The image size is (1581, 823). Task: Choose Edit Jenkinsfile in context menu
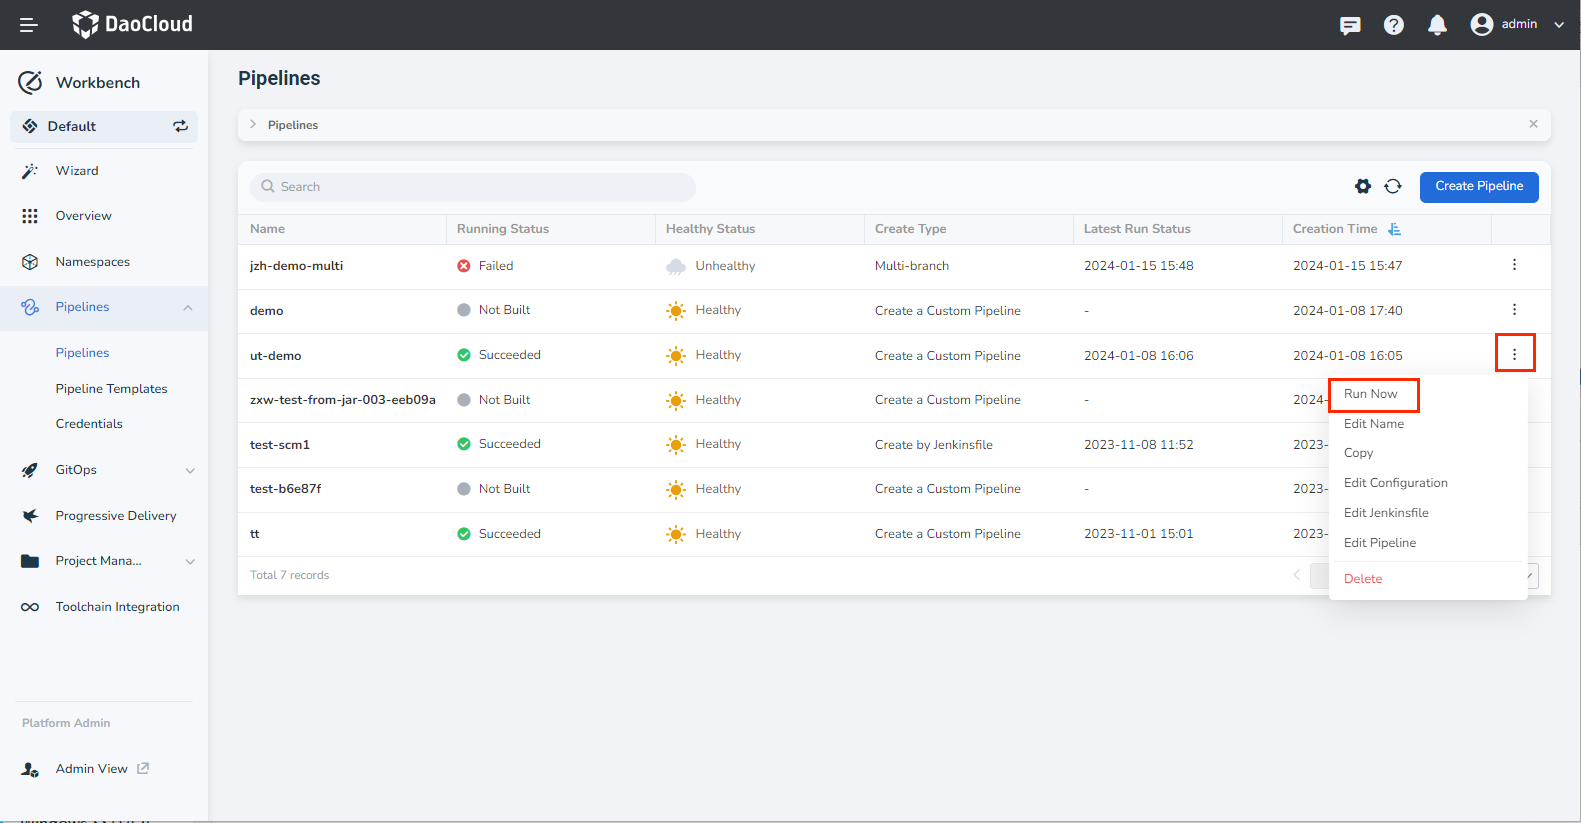coord(1386,513)
